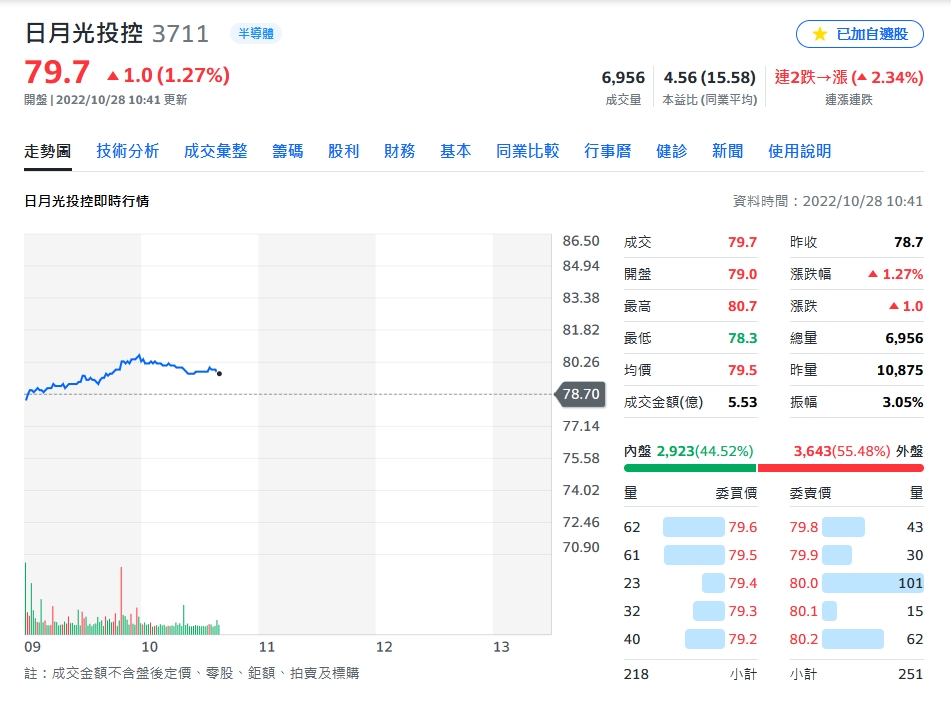Open the 成交彙整 tab
951x708 pixels.
tap(215, 151)
